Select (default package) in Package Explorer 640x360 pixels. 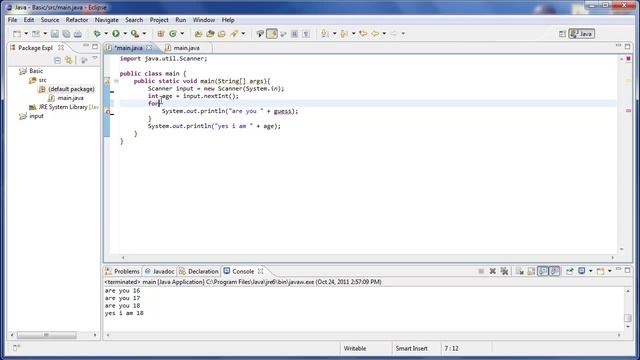click(x=71, y=89)
